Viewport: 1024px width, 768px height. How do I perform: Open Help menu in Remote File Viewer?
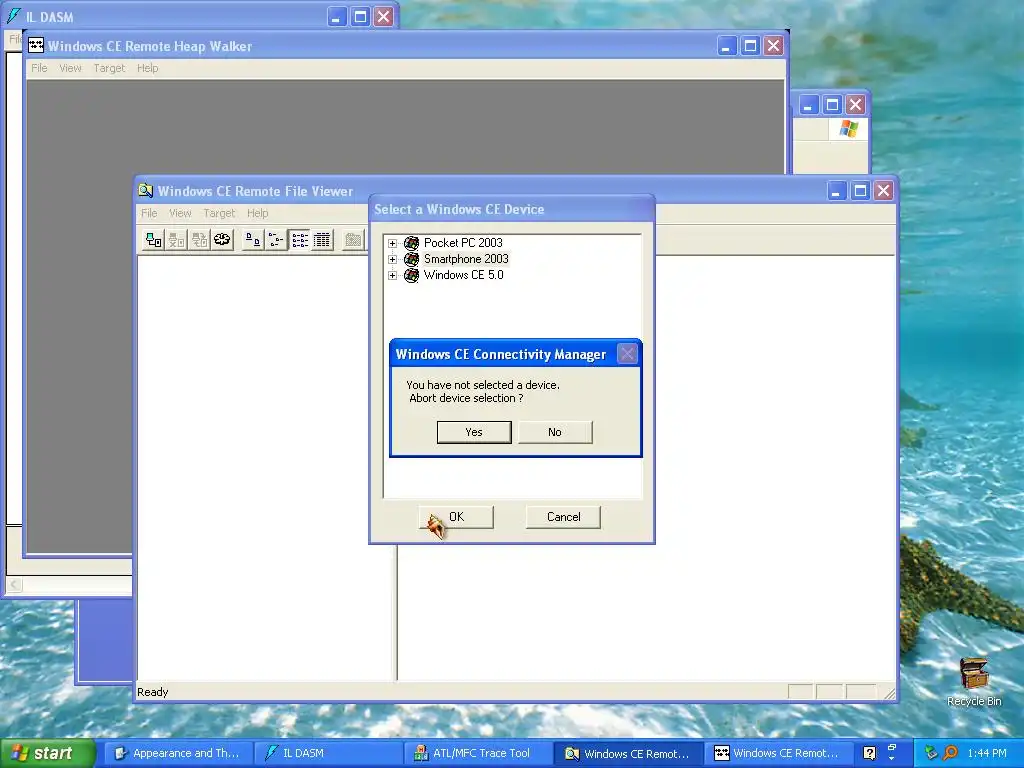[x=257, y=213]
